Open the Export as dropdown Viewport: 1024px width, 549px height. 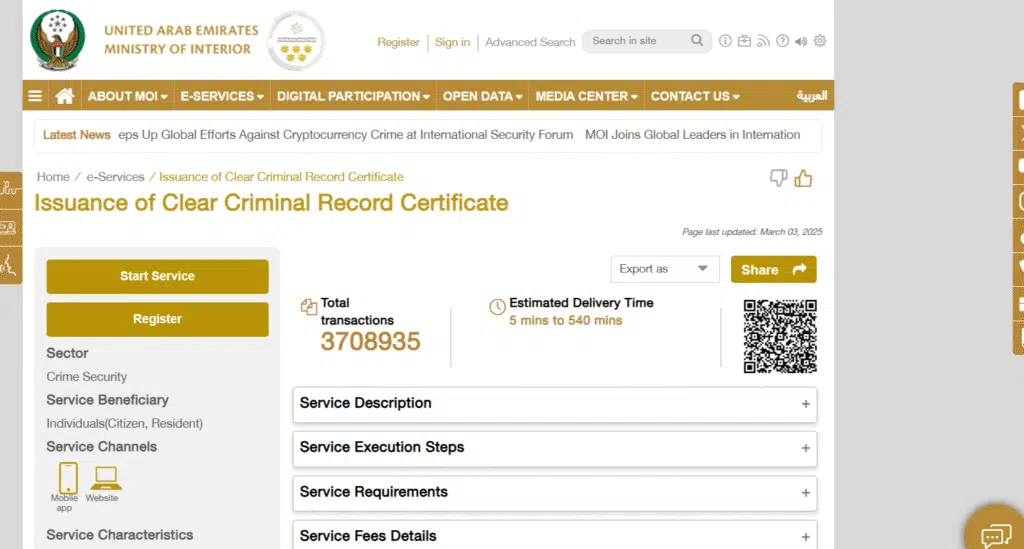(x=665, y=269)
